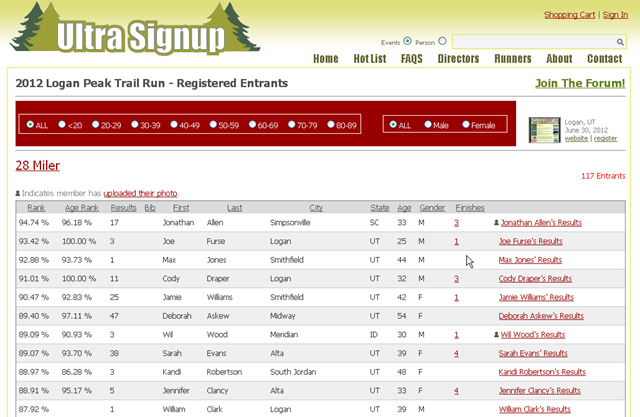Click Cody Draper's finishes count 3

coord(456,279)
